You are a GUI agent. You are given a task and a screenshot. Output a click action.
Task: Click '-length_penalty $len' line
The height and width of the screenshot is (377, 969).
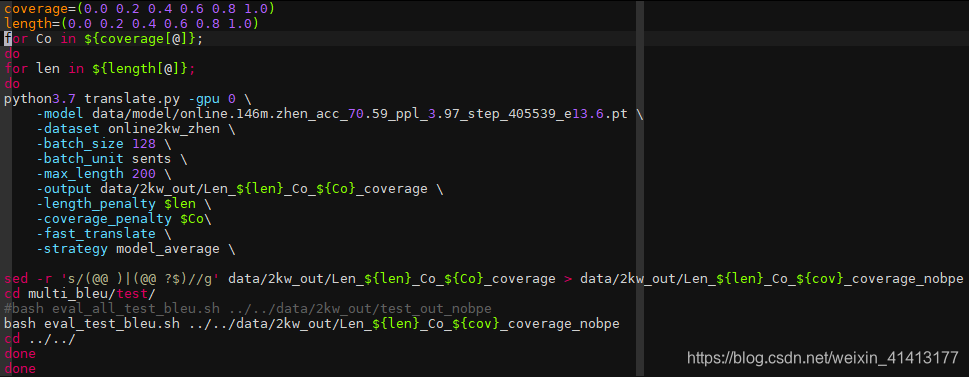(x=124, y=203)
